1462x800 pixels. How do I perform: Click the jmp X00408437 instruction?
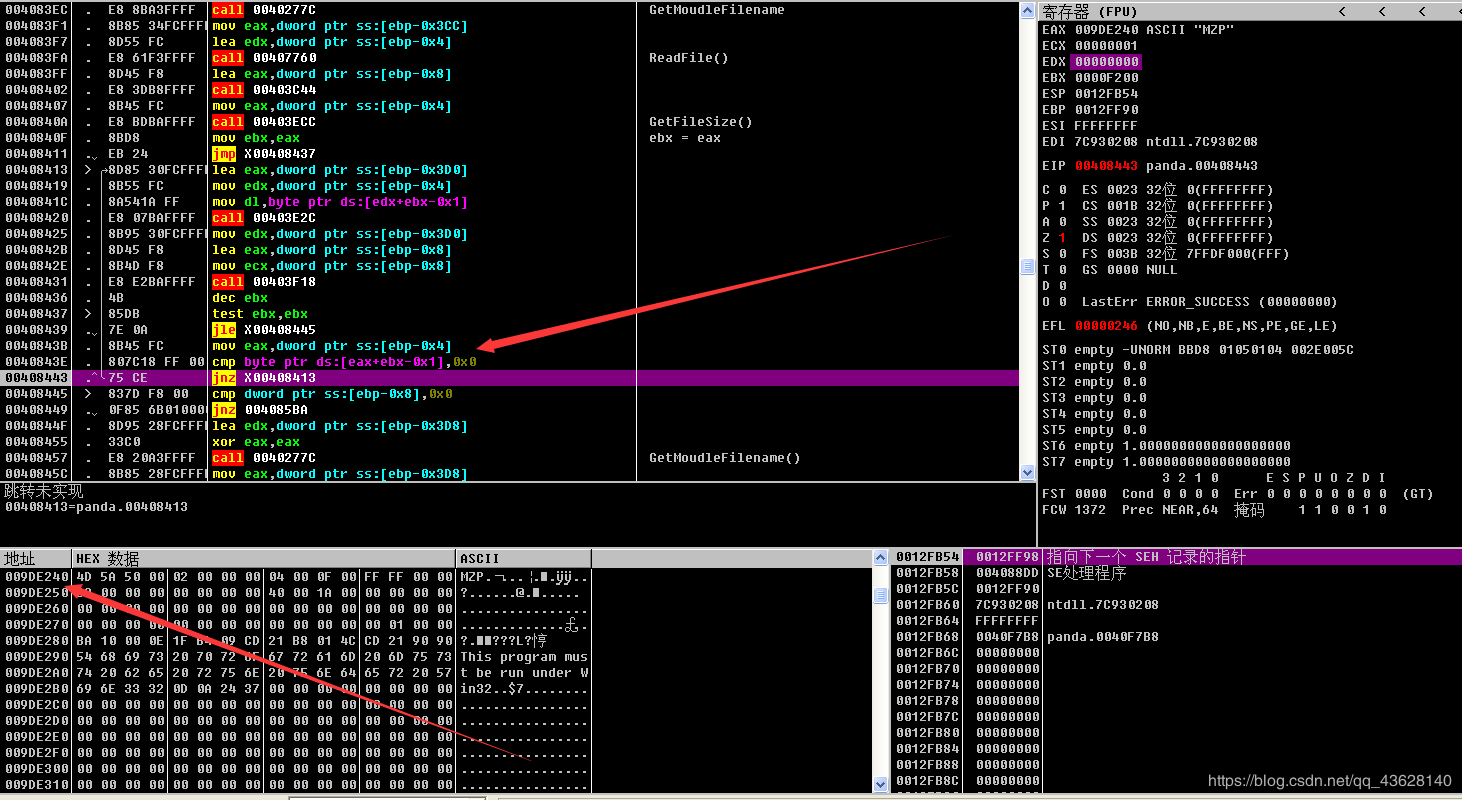[x=264, y=154]
